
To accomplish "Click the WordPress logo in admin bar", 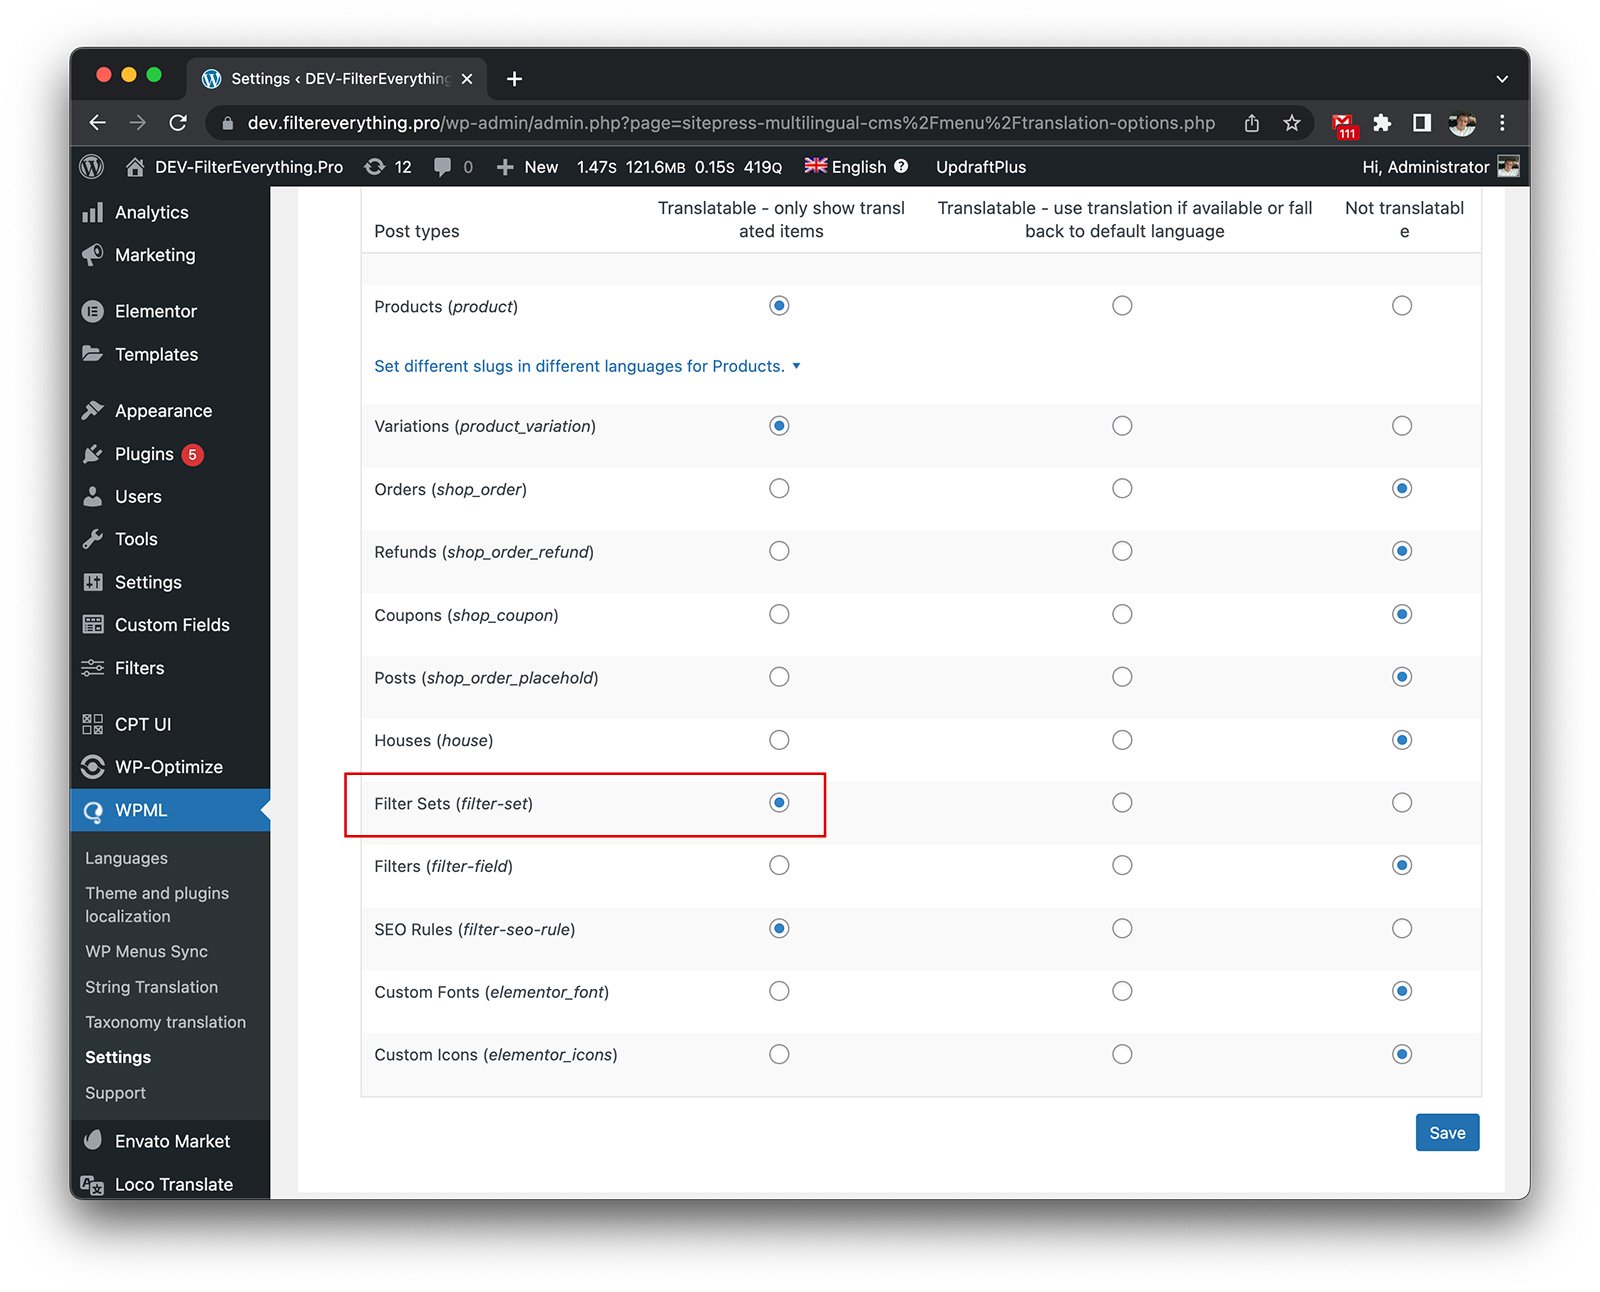I will (x=92, y=167).
